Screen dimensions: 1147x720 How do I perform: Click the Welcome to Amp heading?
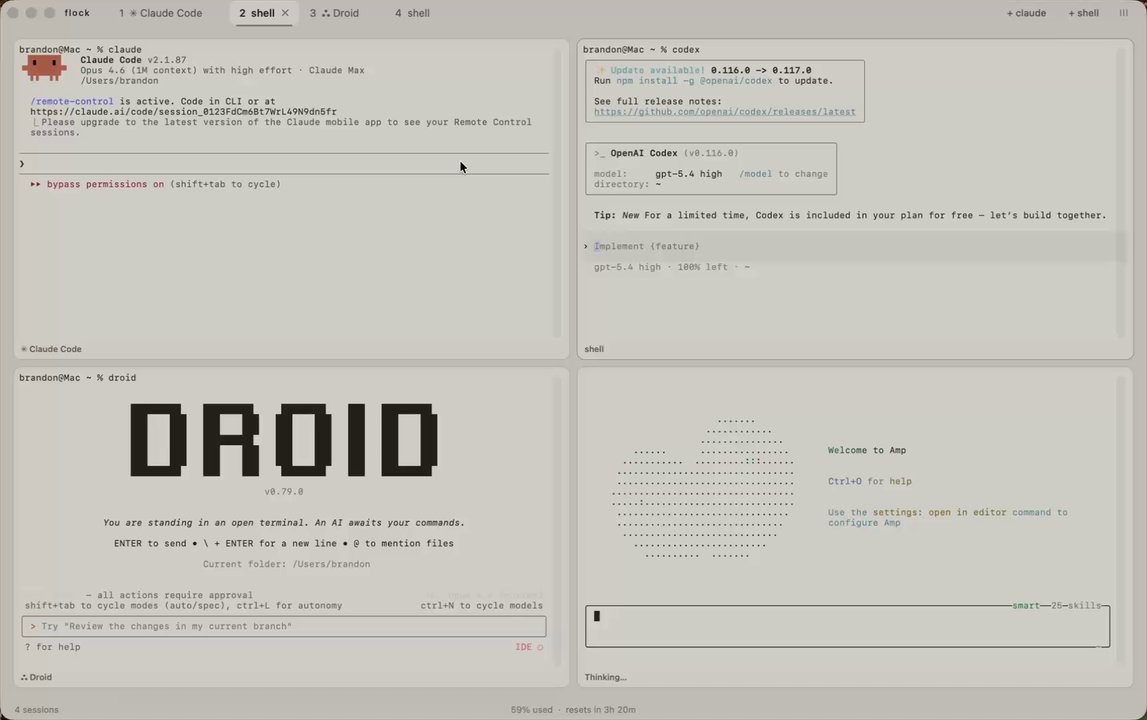click(867, 451)
